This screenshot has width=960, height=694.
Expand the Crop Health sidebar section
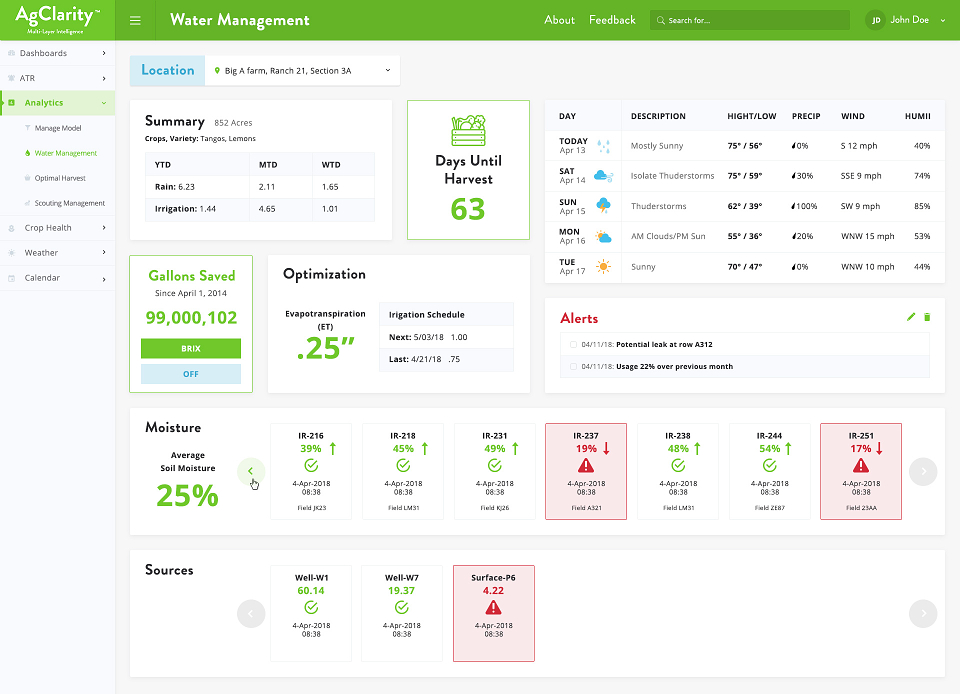tap(58, 228)
